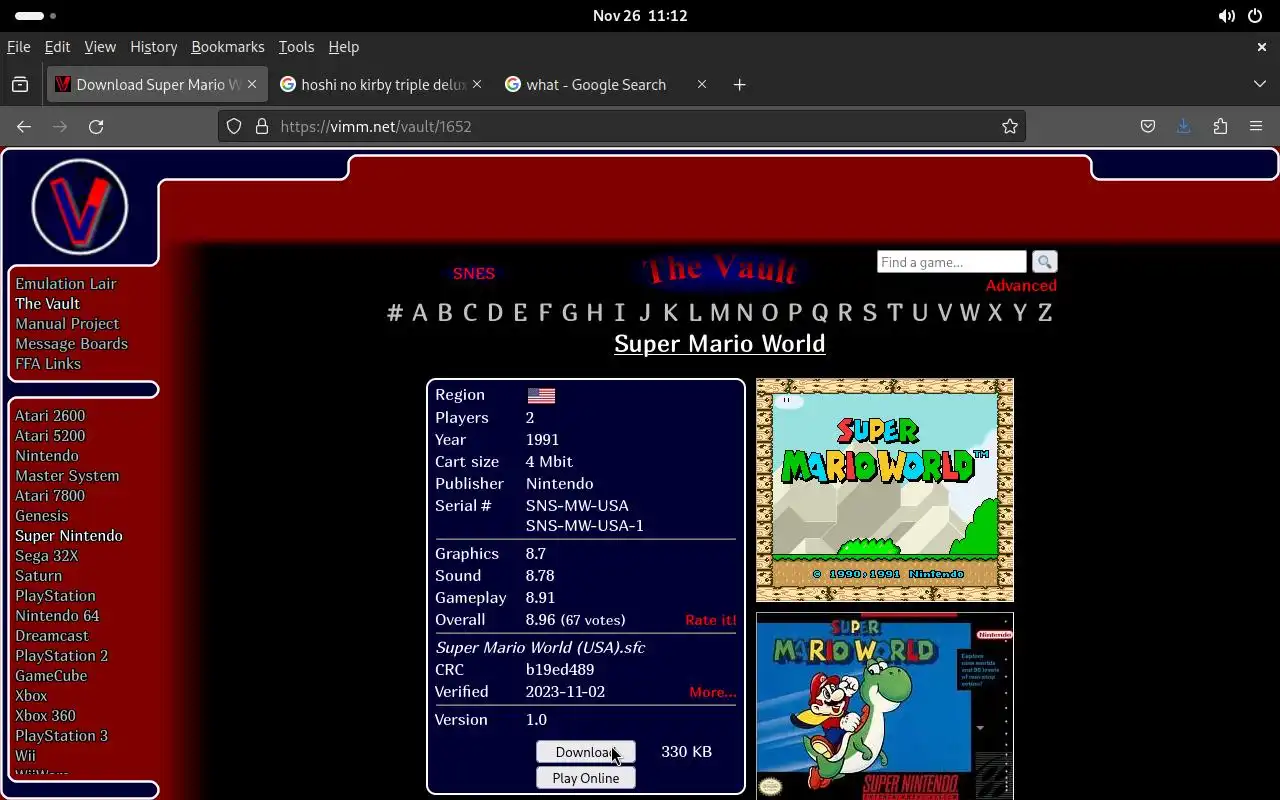
Task: Open the Edit menu
Action: [57, 47]
